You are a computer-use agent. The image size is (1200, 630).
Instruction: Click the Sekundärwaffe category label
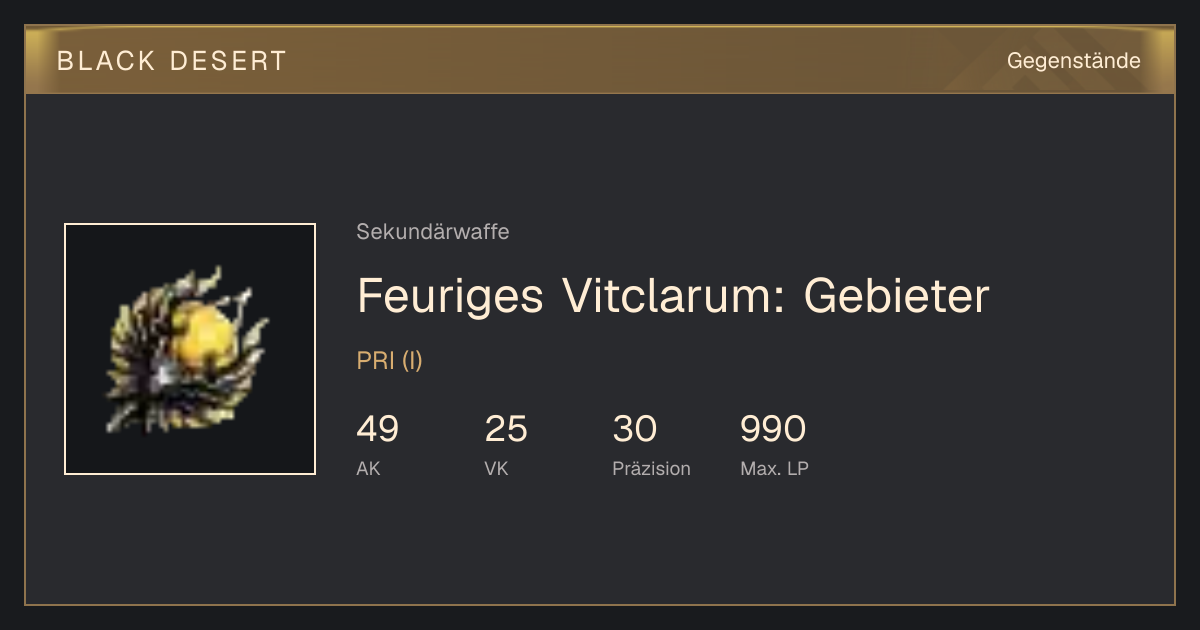coord(433,232)
